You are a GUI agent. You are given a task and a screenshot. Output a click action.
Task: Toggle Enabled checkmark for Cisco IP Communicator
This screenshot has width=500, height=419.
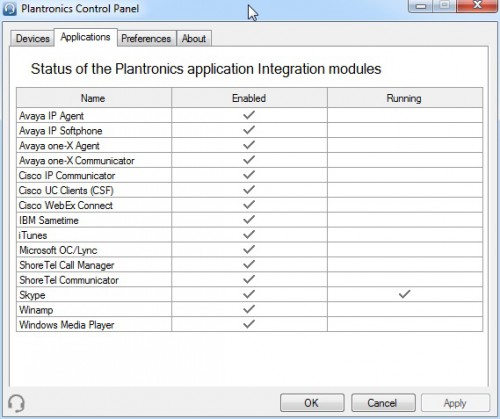[249, 175]
